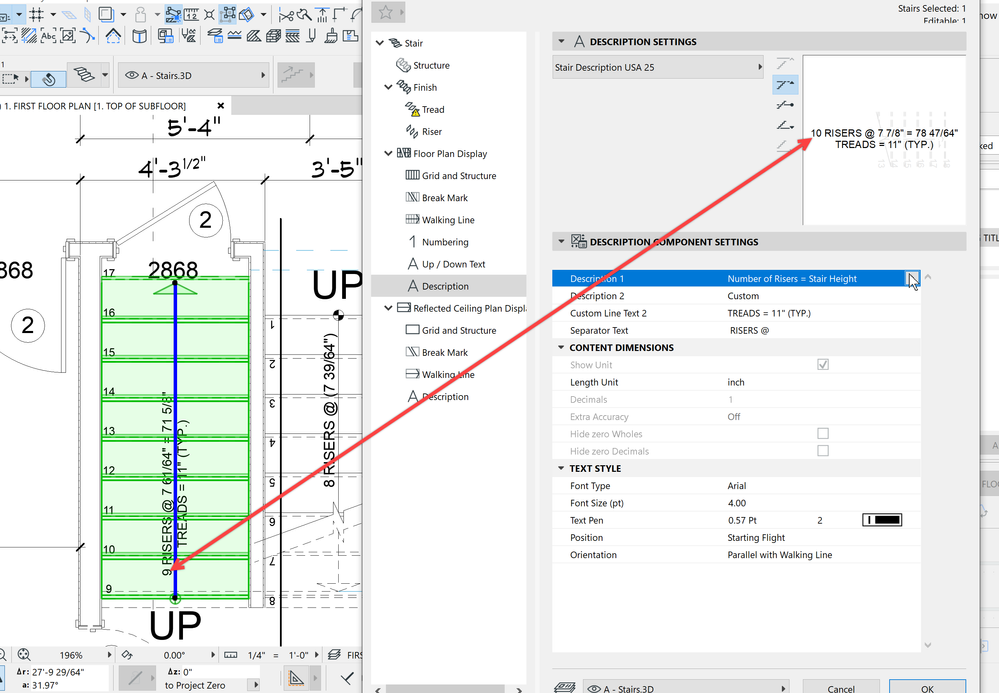Click the Fill tool hatch icon in toolbar
The width and height of the screenshot is (999, 693).
(x=27, y=36)
